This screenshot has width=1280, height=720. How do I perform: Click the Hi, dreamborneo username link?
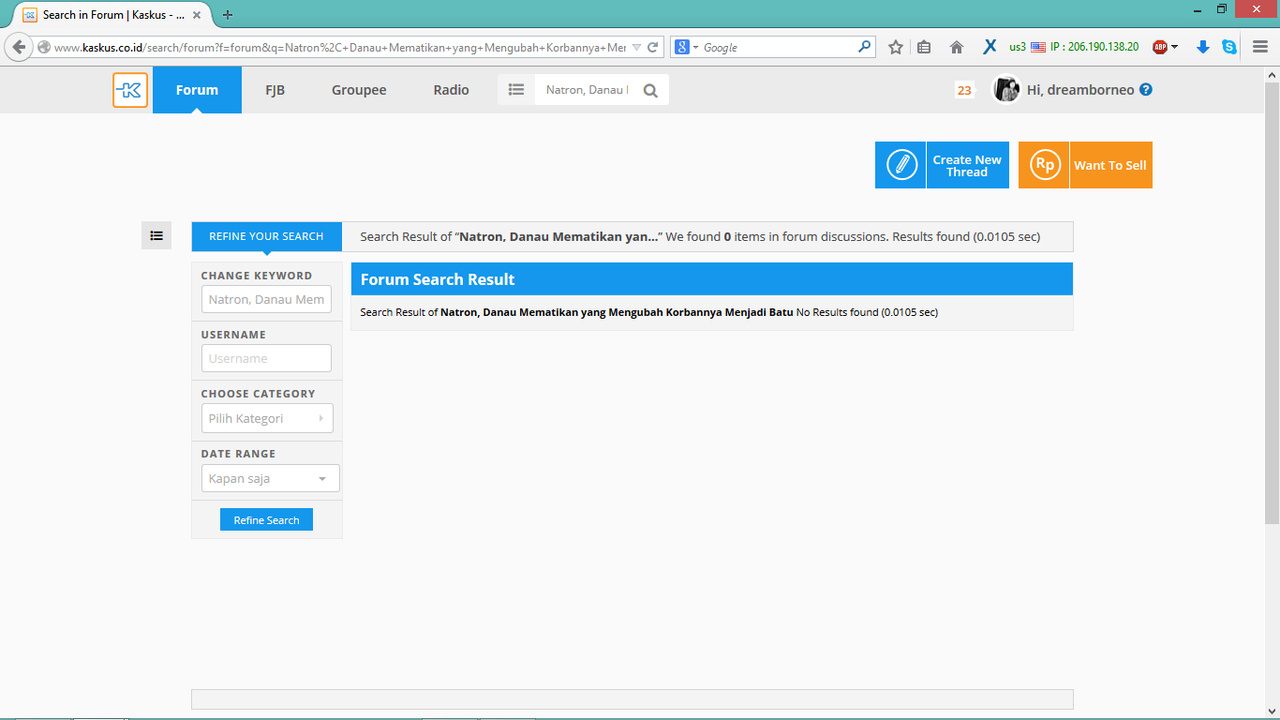tap(1081, 90)
